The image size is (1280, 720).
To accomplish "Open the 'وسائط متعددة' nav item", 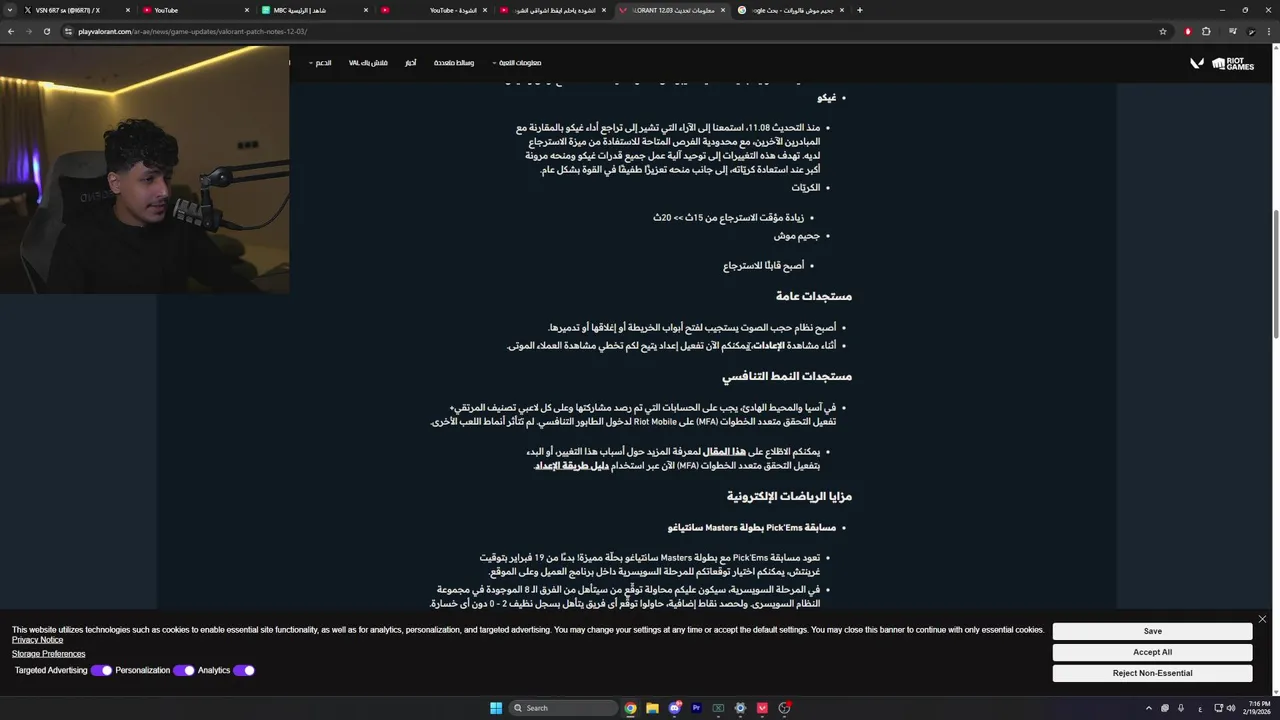I will [454, 63].
